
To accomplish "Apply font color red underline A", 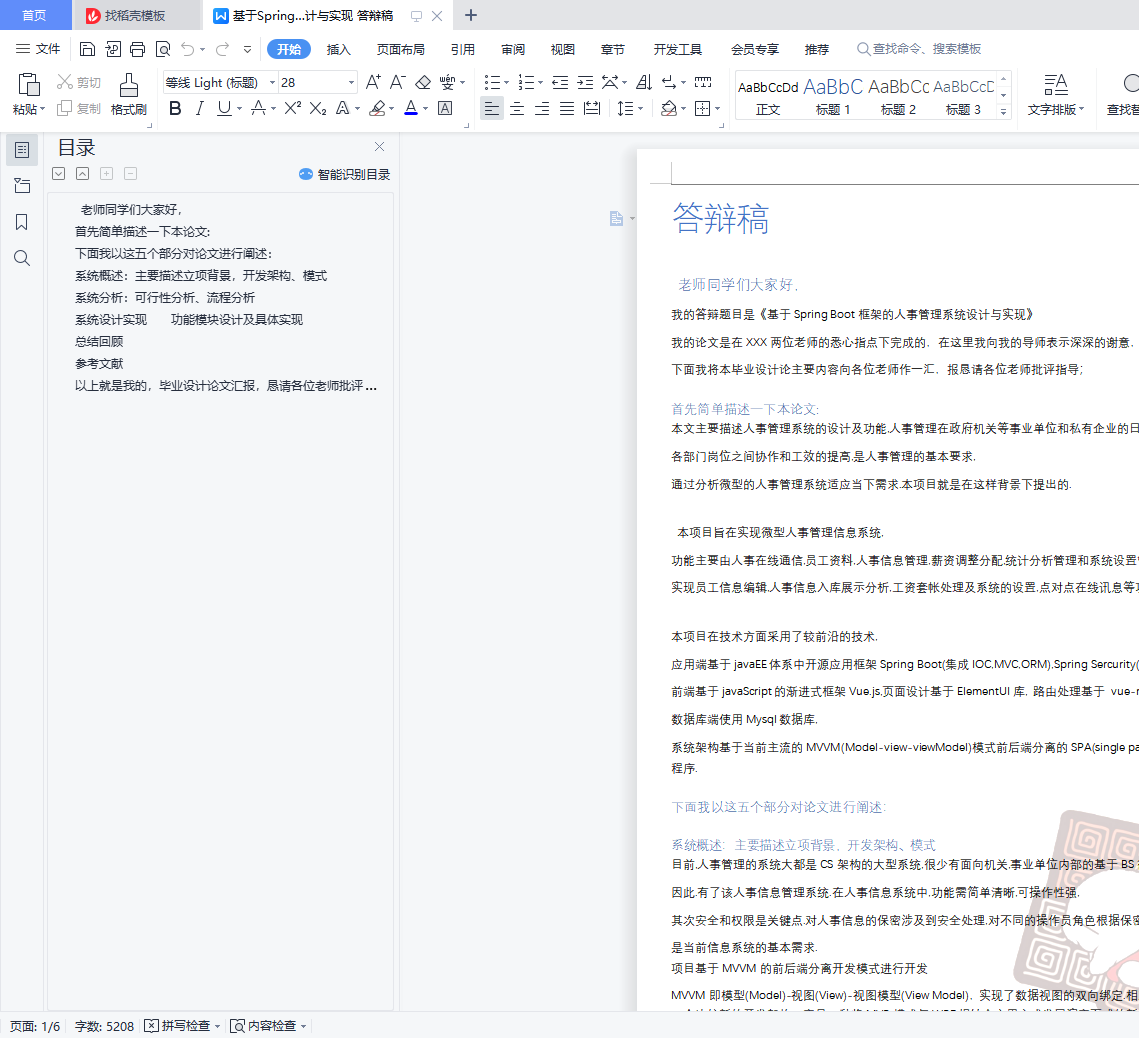I will point(411,108).
